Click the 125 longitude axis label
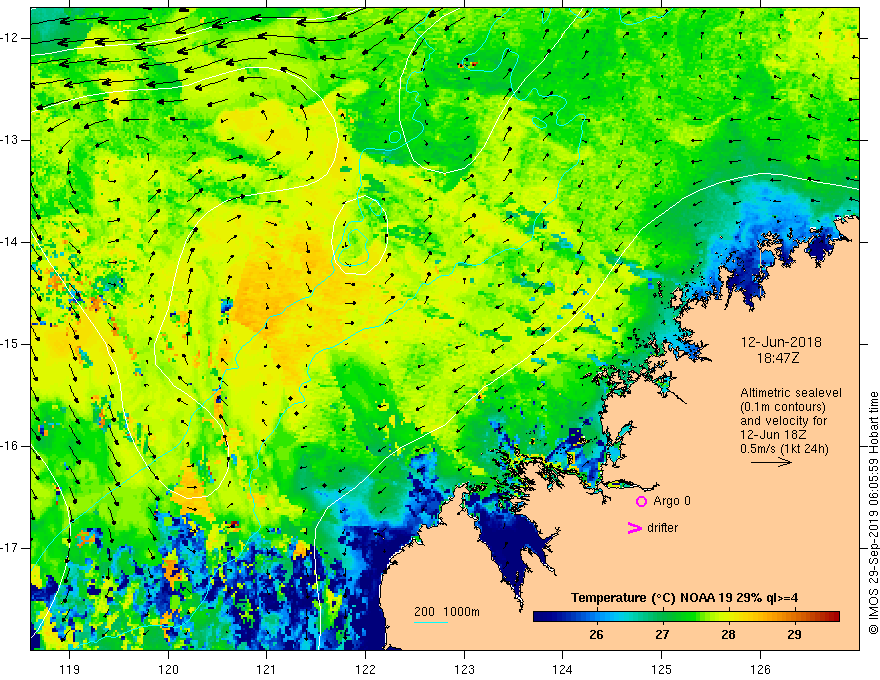Viewport: 880px width, 680px height. [x=662, y=669]
